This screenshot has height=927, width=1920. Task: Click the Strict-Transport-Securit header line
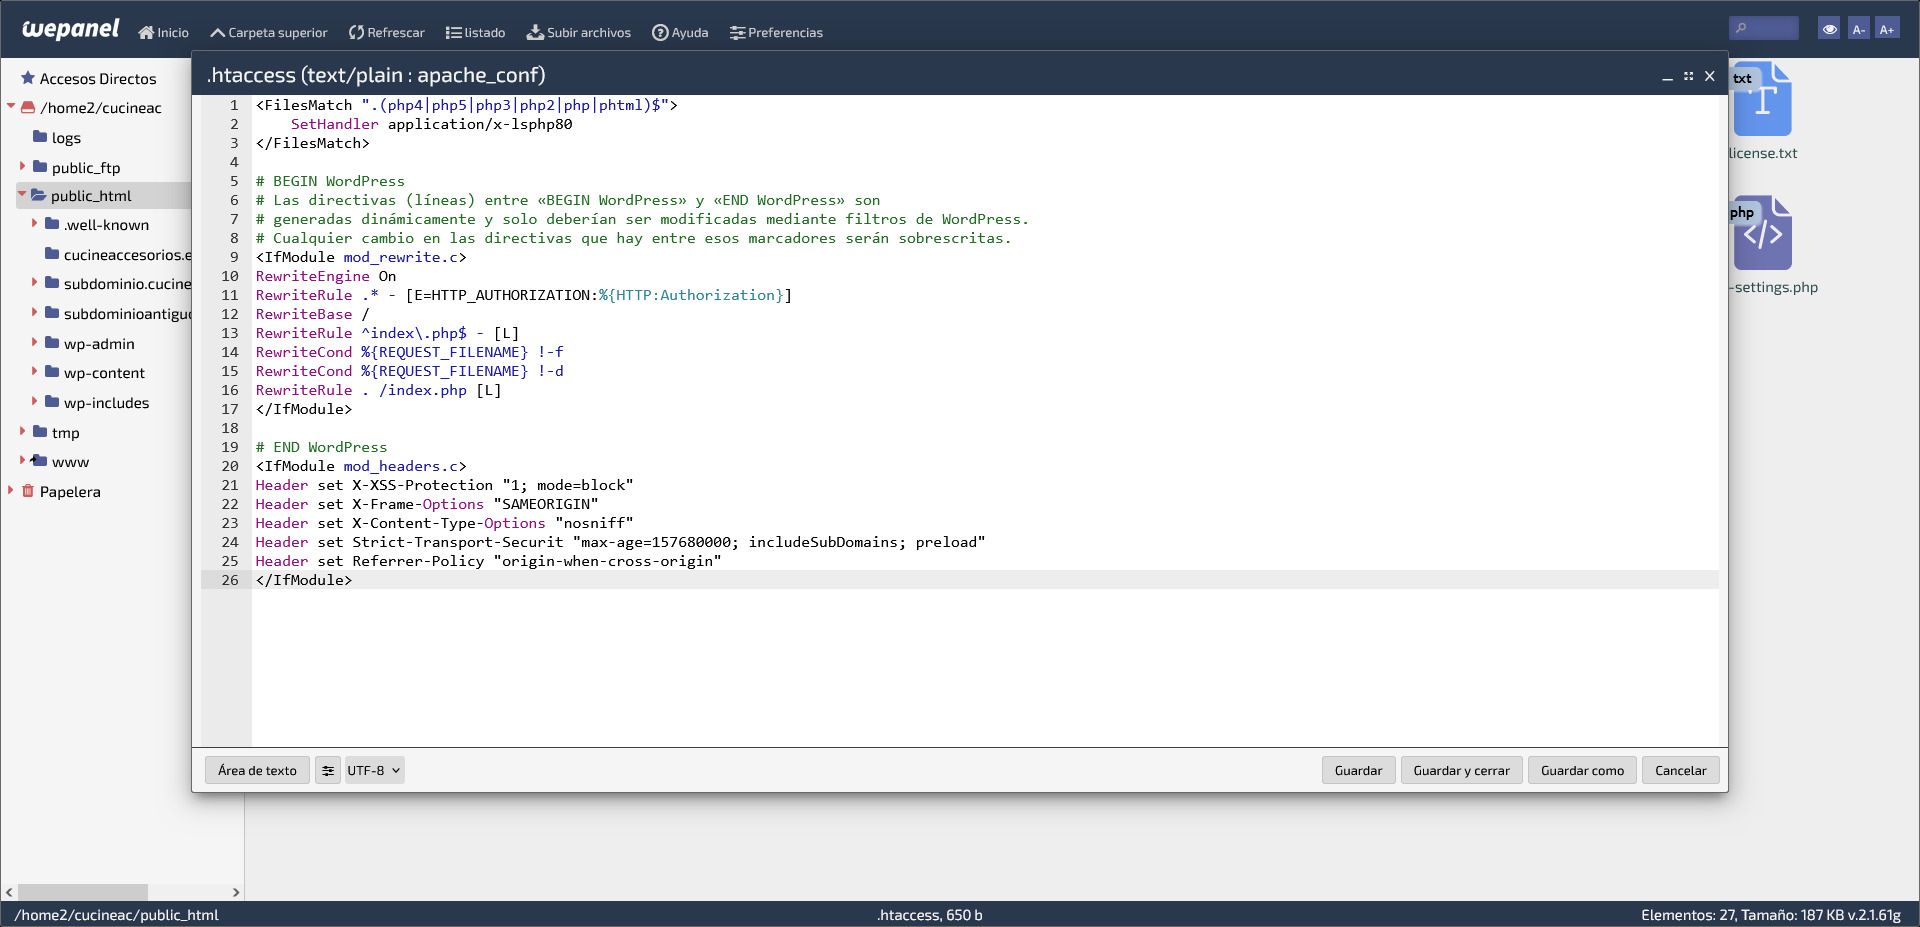620,542
